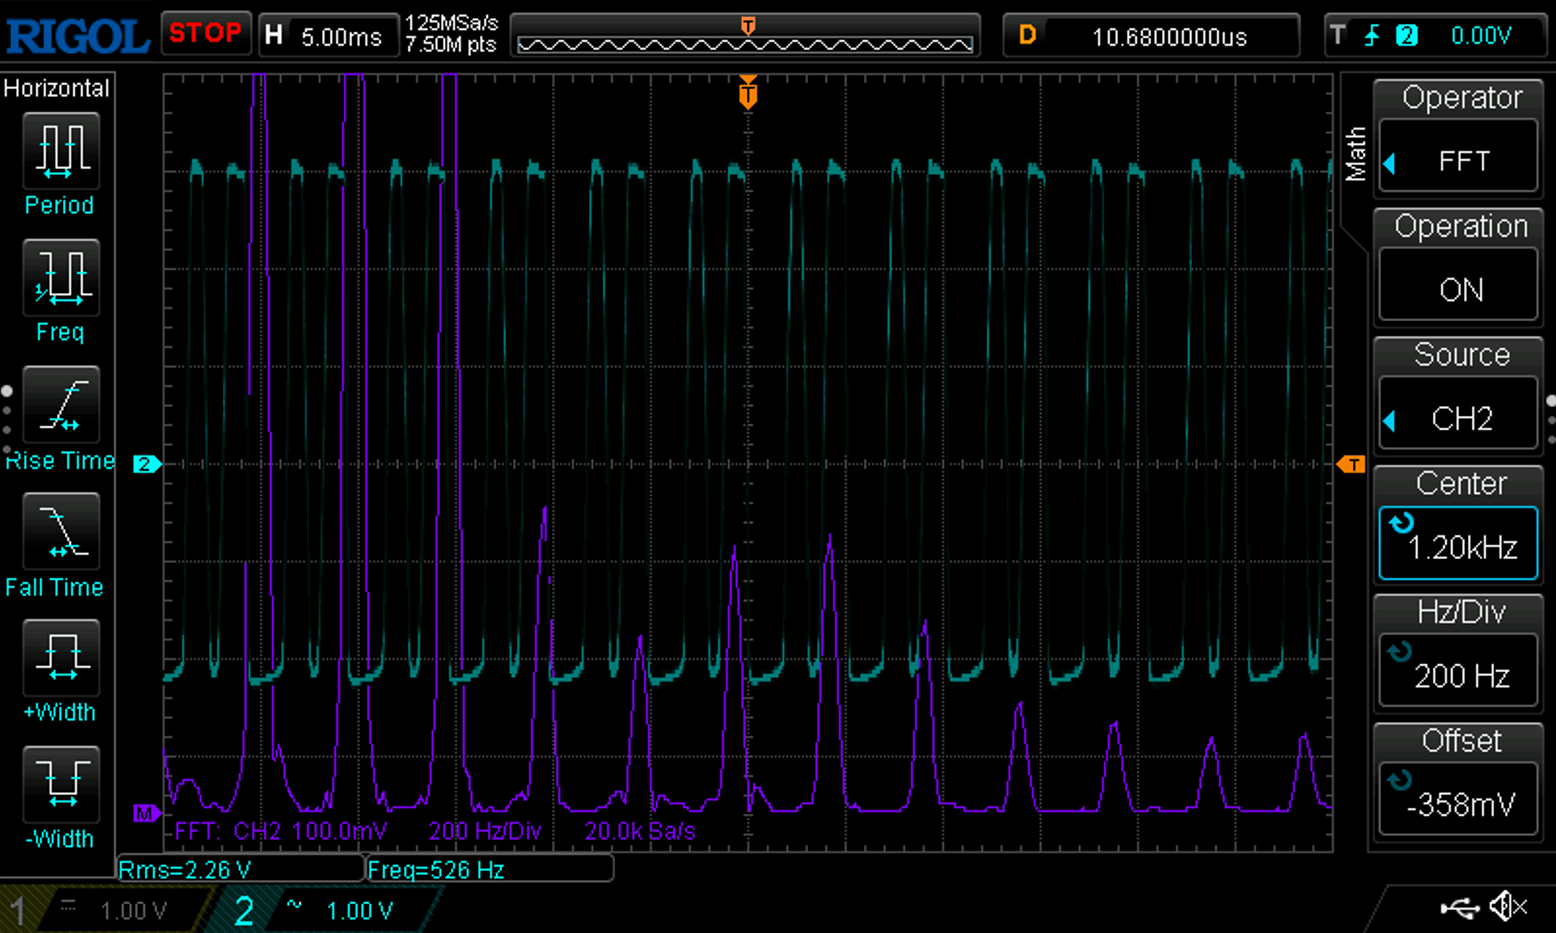Click the left arrow beside CH2 source
This screenshot has height=933, width=1556.
pyautogui.click(x=1389, y=420)
